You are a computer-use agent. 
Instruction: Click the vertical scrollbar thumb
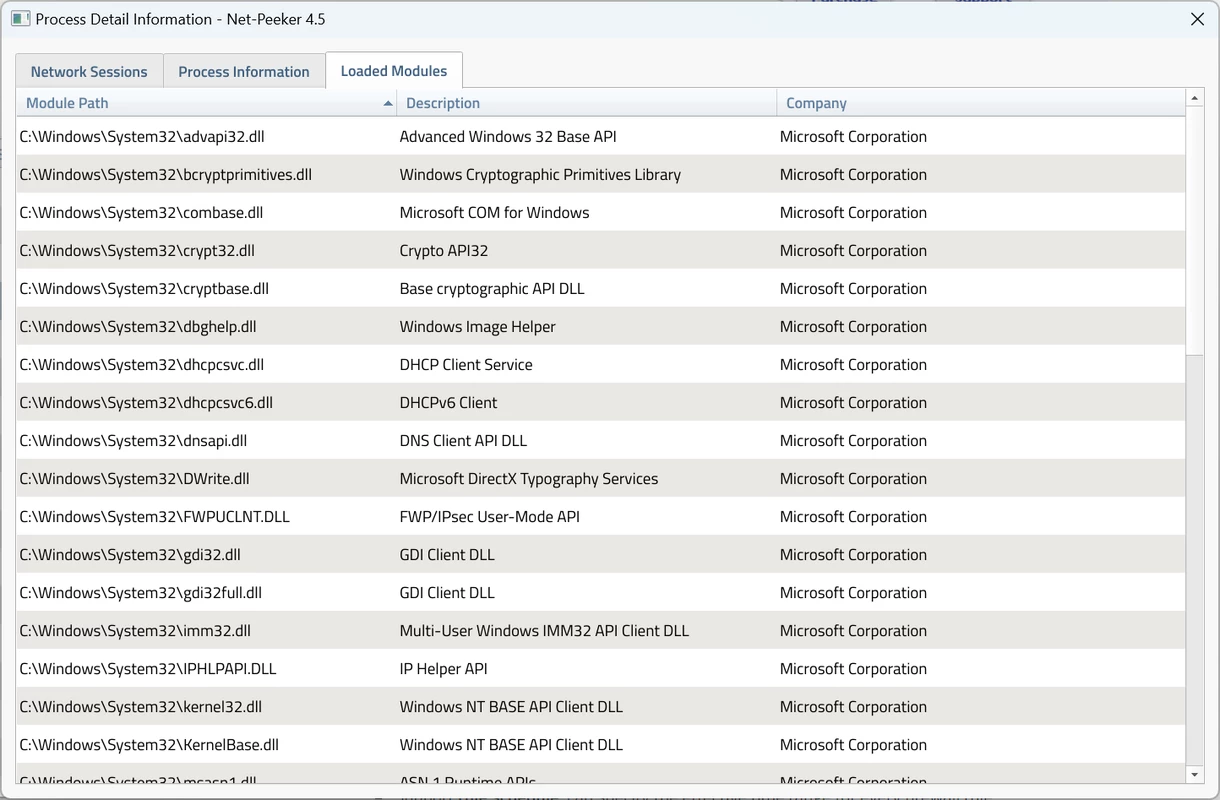pyautogui.click(x=1194, y=229)
